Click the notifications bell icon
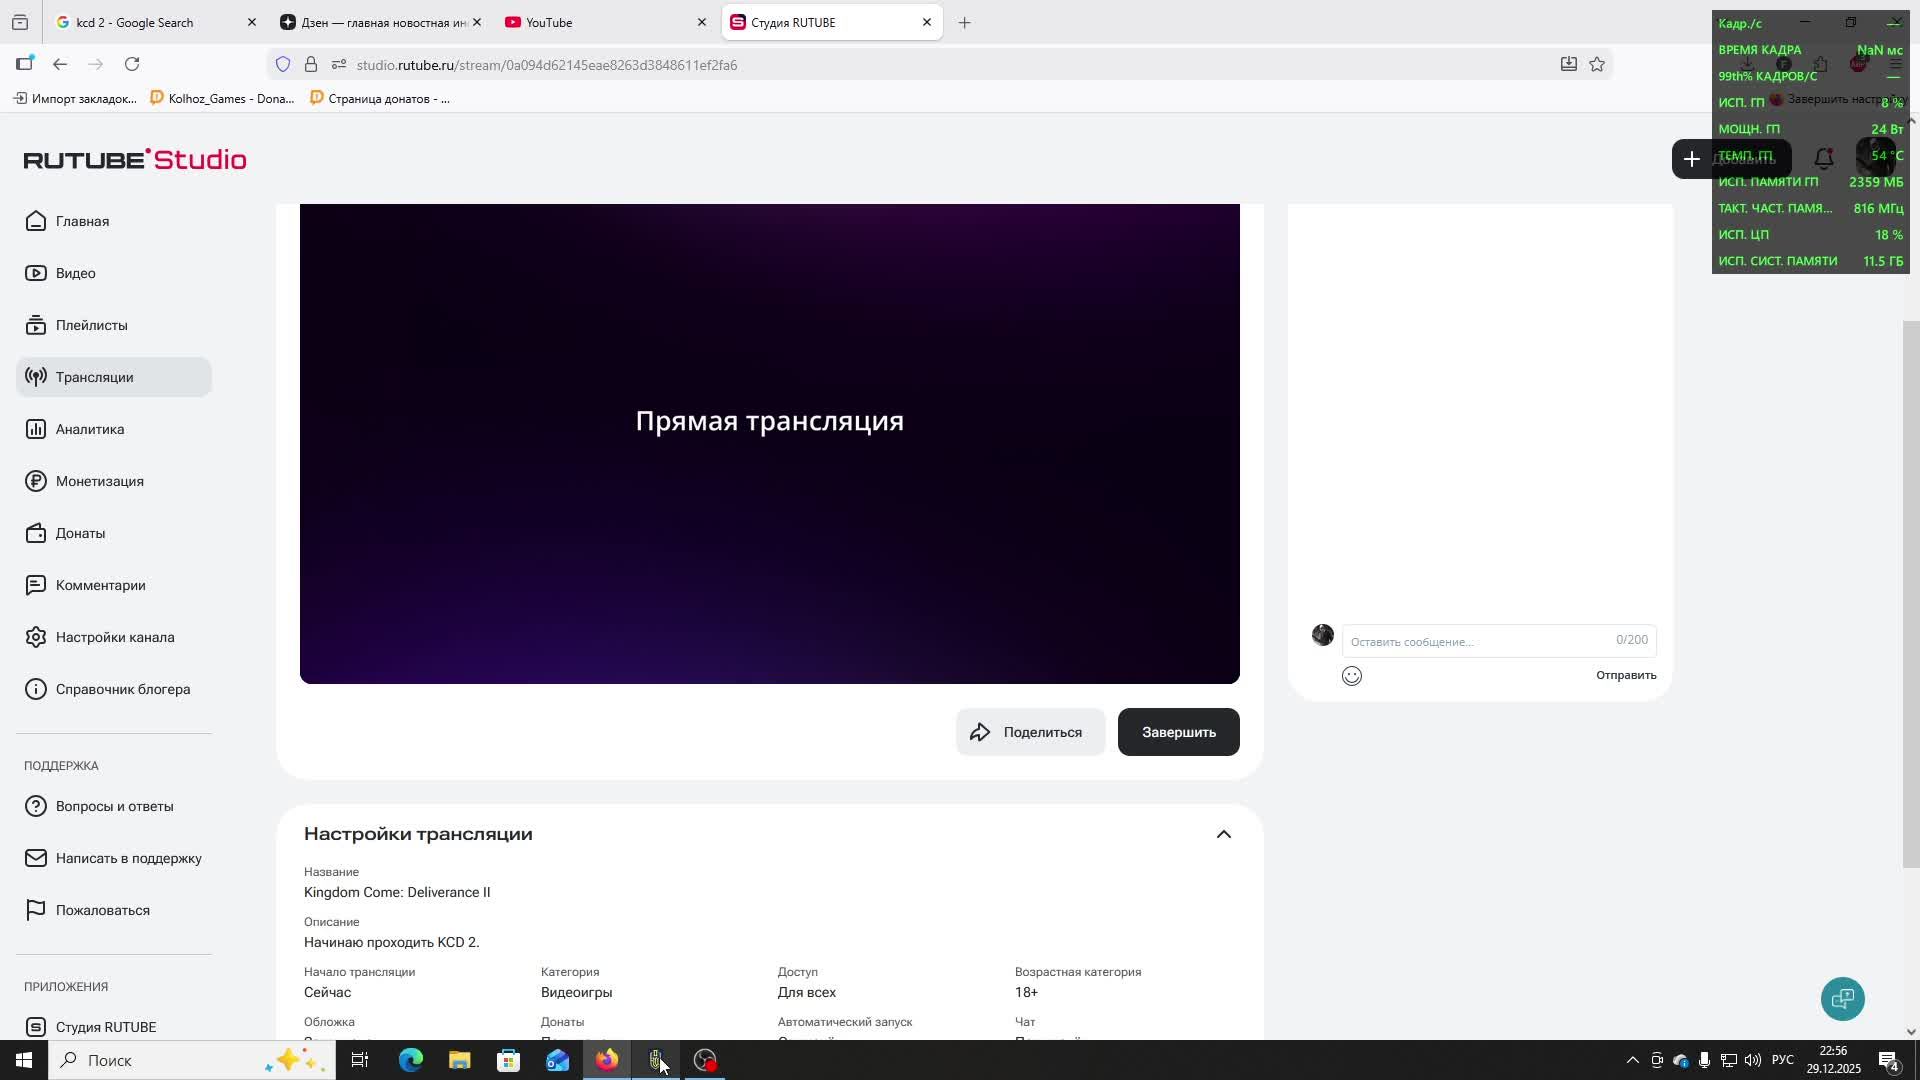Screen dimensions: 1920x1080 pos(1824,159)
